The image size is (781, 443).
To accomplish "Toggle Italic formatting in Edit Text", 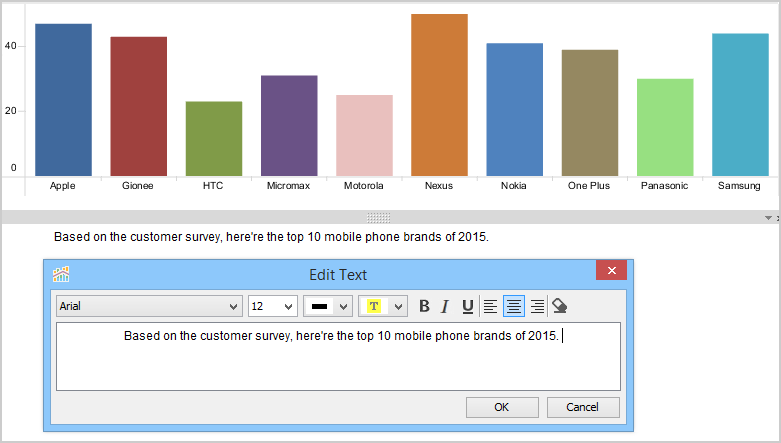I will (x=445, y=306).
